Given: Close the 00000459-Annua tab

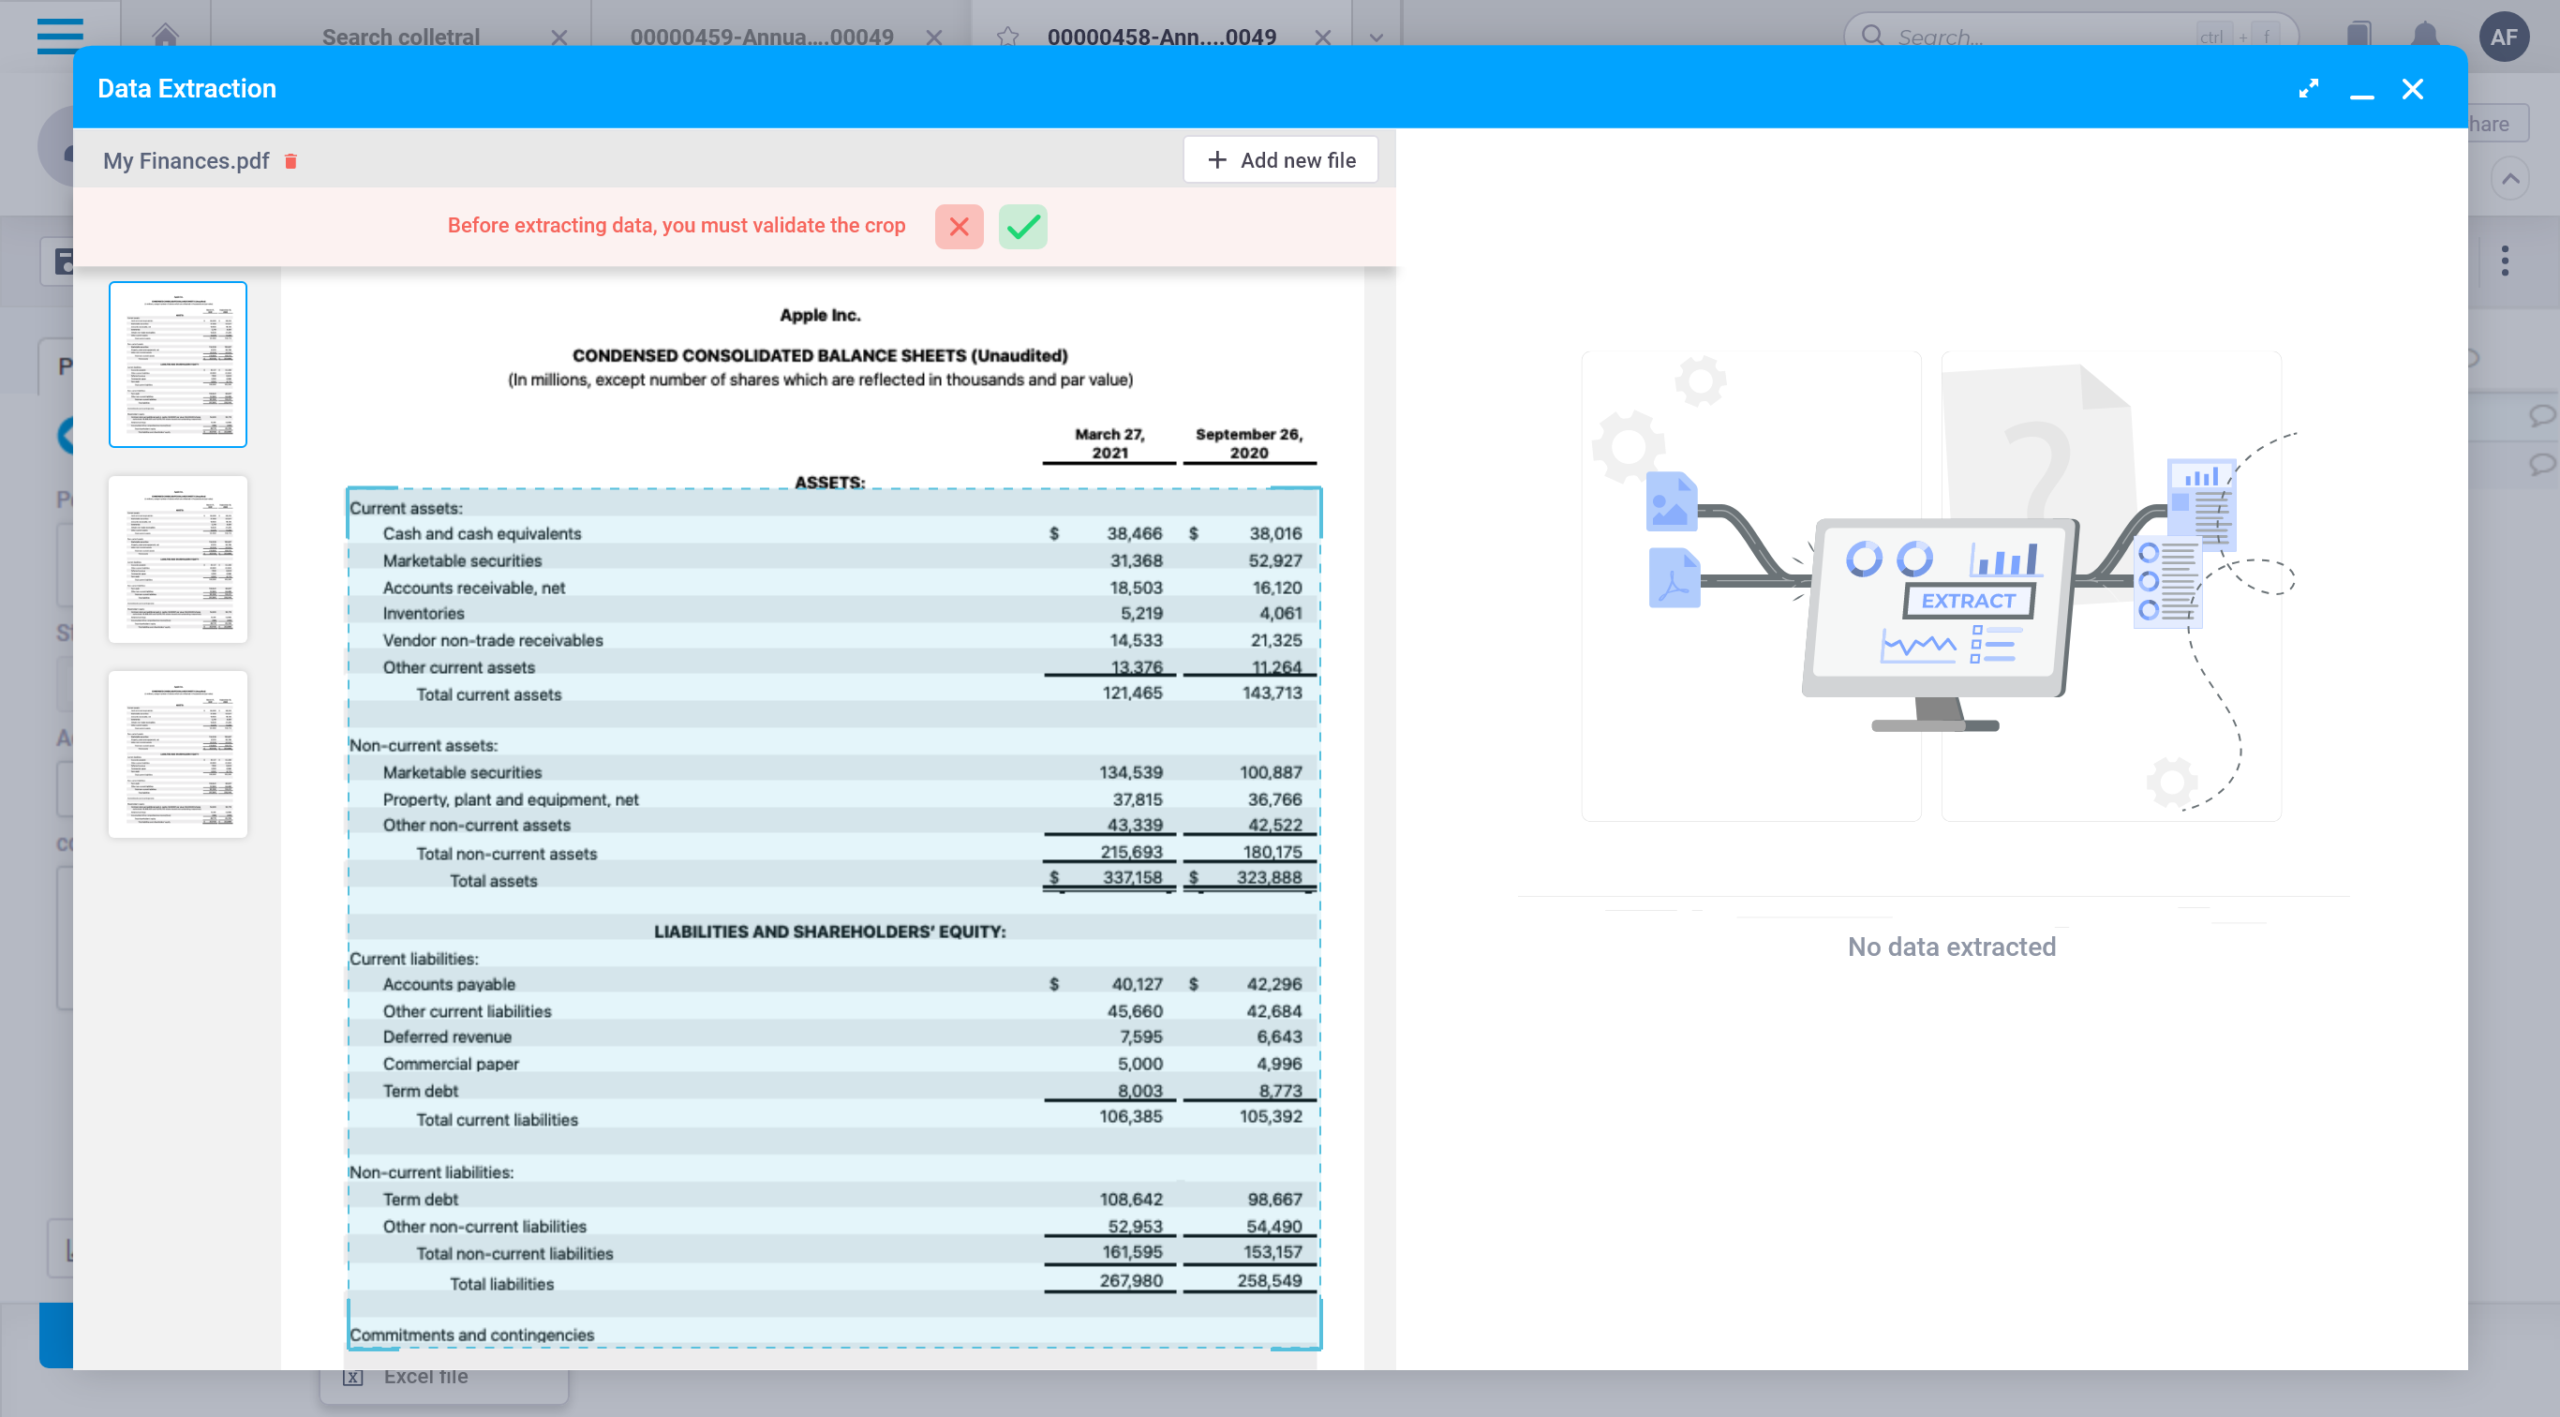Looking at the screenshot, I should [x=934, y=37].
